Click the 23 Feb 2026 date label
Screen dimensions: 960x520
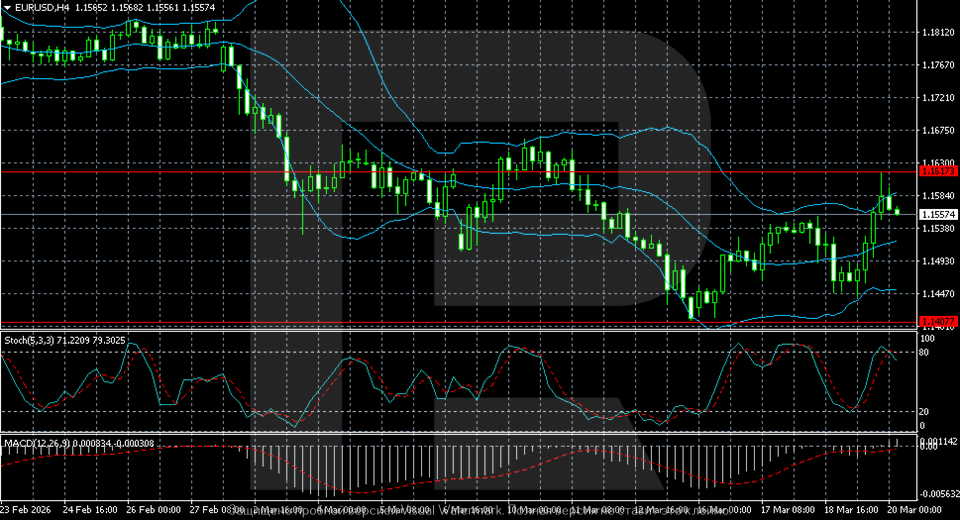[28, 511]
